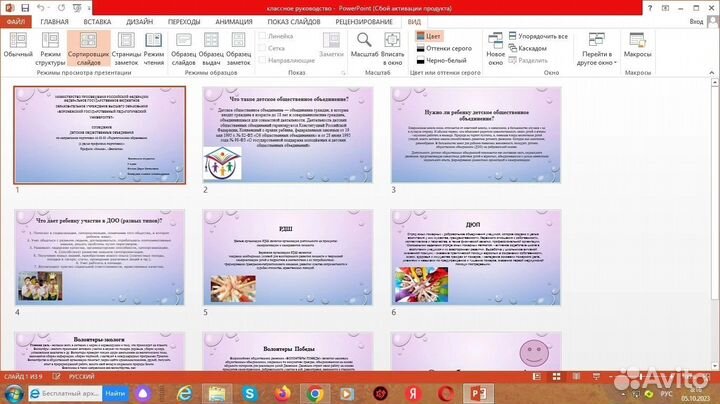Click Cascade (Каскадом) windows

(x=528, y=48)
